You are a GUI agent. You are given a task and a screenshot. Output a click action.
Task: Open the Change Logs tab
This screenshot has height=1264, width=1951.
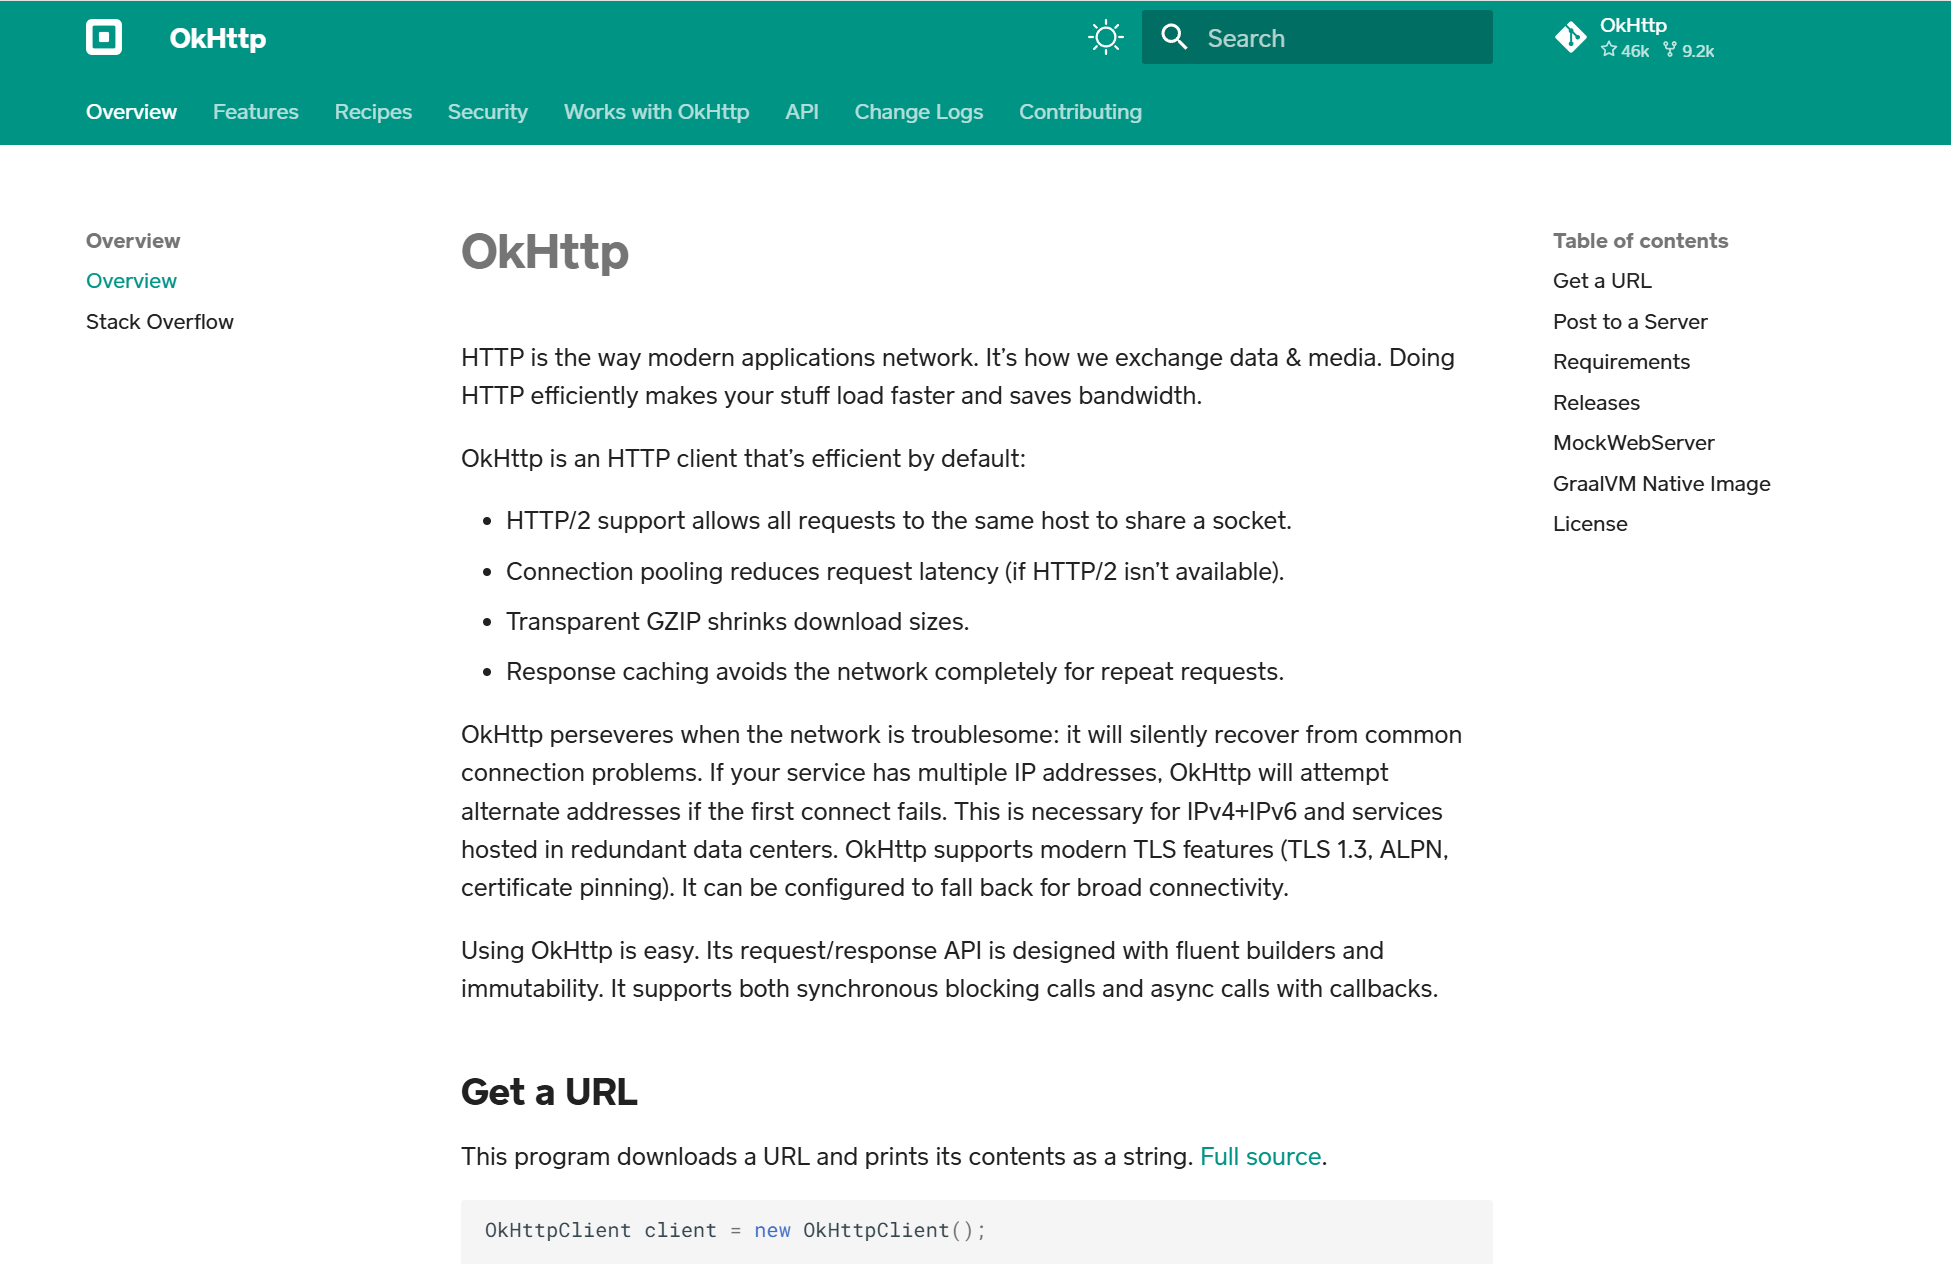919,112
